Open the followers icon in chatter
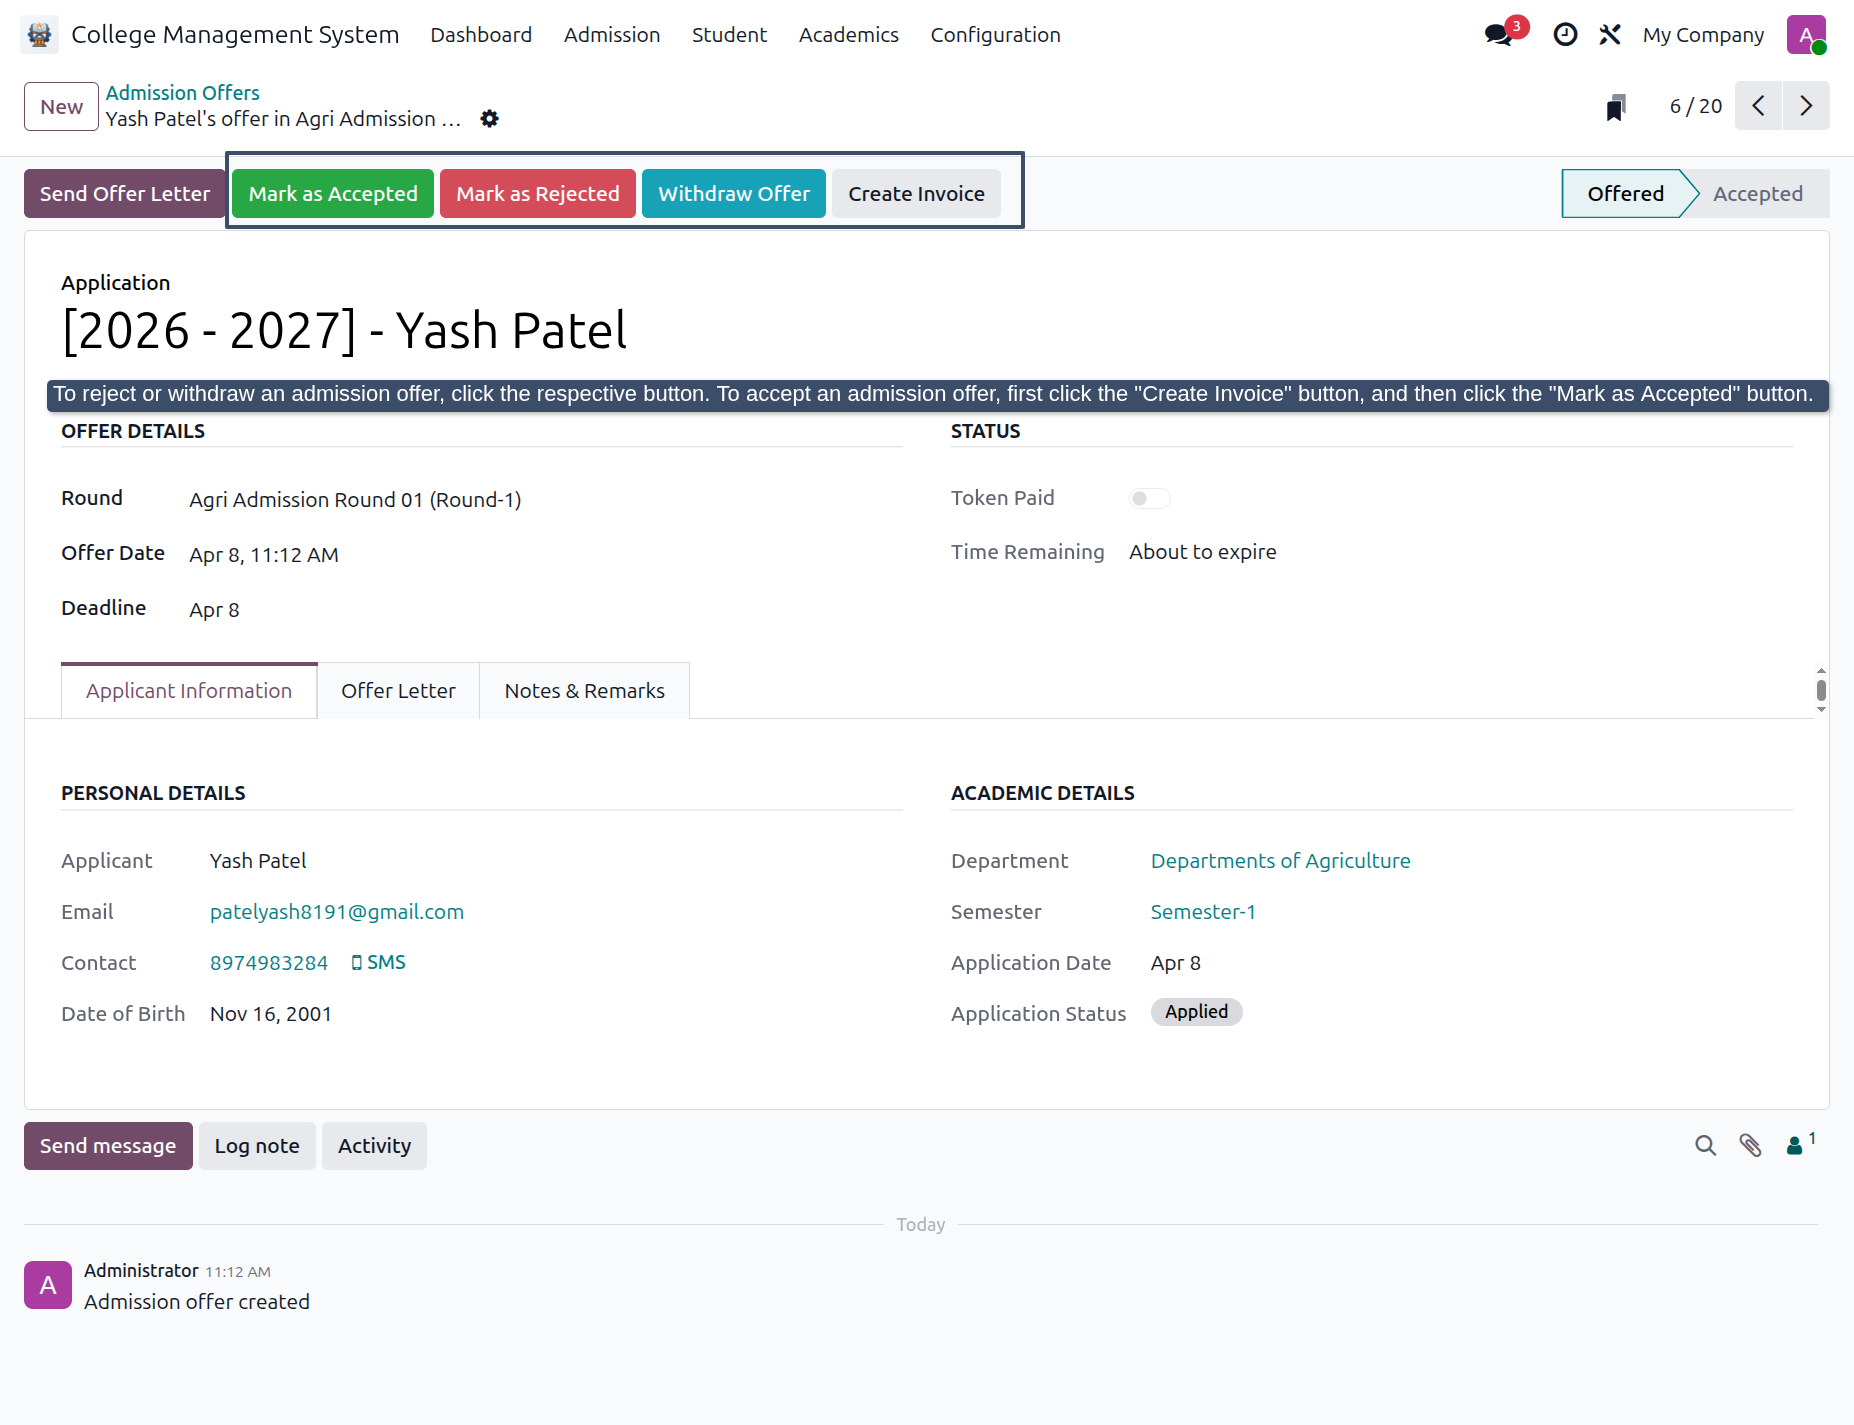 pos(1800,1144)
